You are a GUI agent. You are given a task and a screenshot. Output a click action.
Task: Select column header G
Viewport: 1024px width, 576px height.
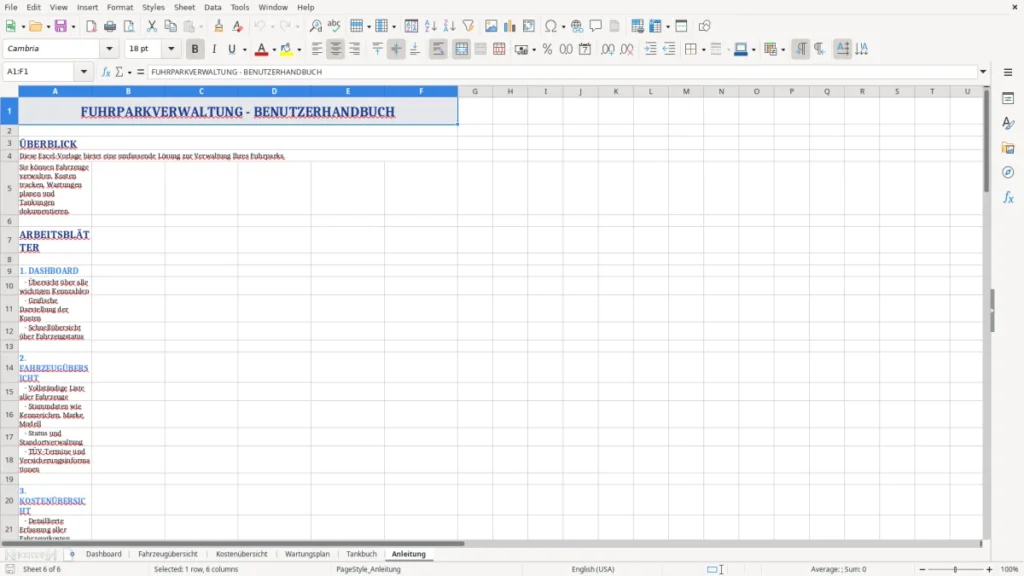click(x=475, y=91)
